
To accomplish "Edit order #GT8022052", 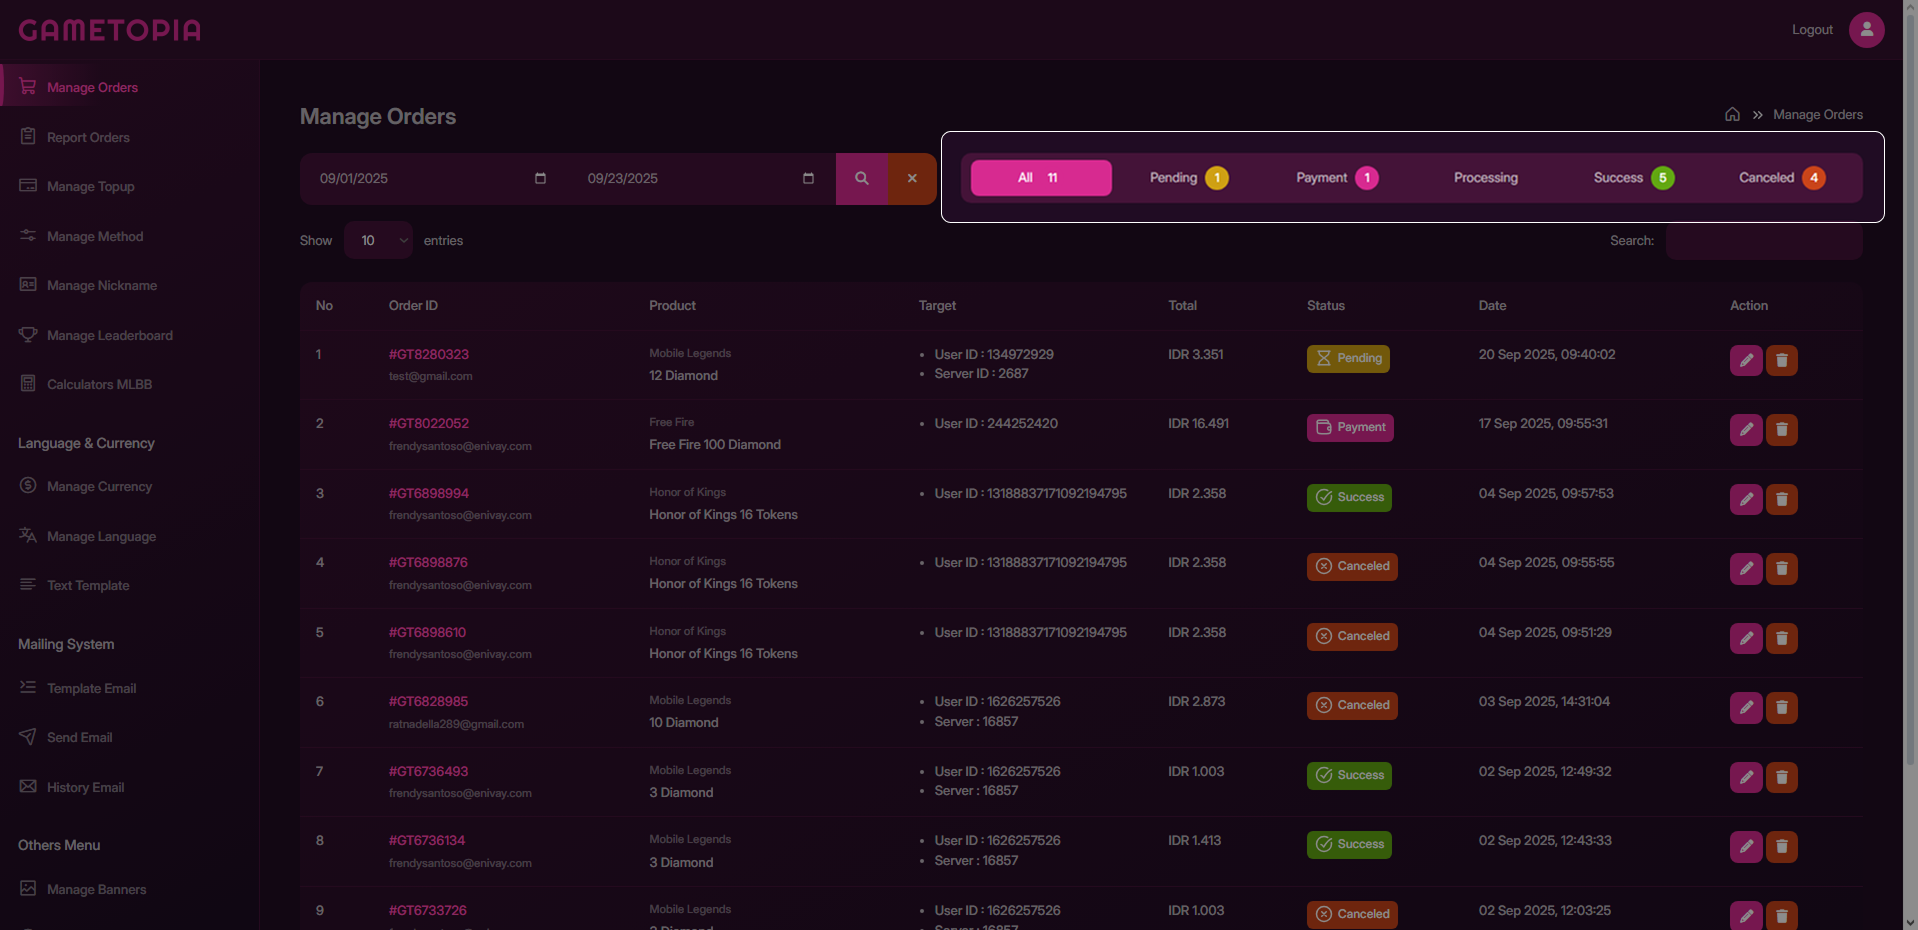I will tap(1746, 430).
